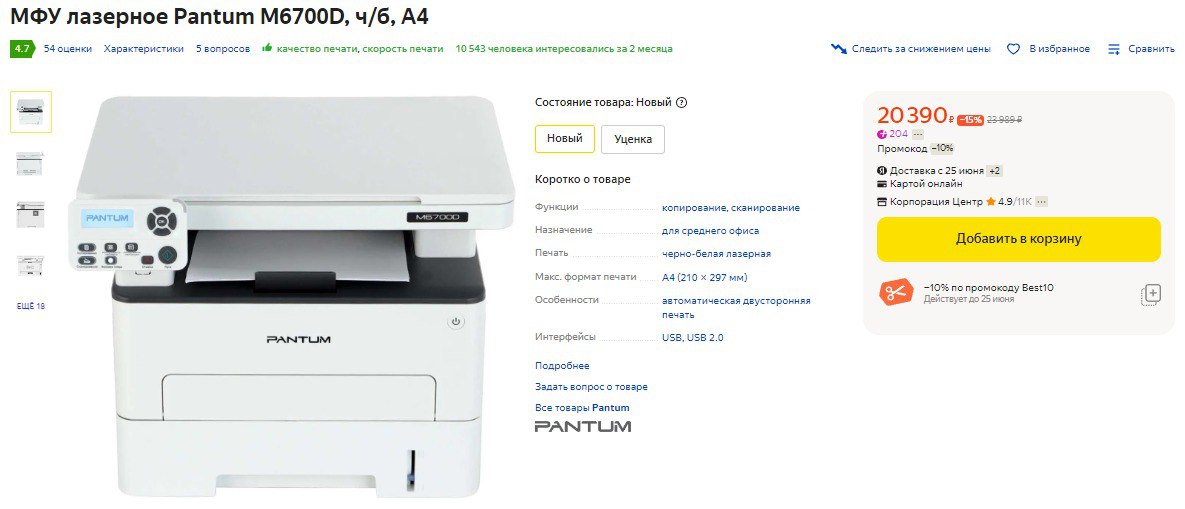This screenshot has width=1185, height=509.
Task: Click the purple cashback points icon
Action: coord(882,134)
